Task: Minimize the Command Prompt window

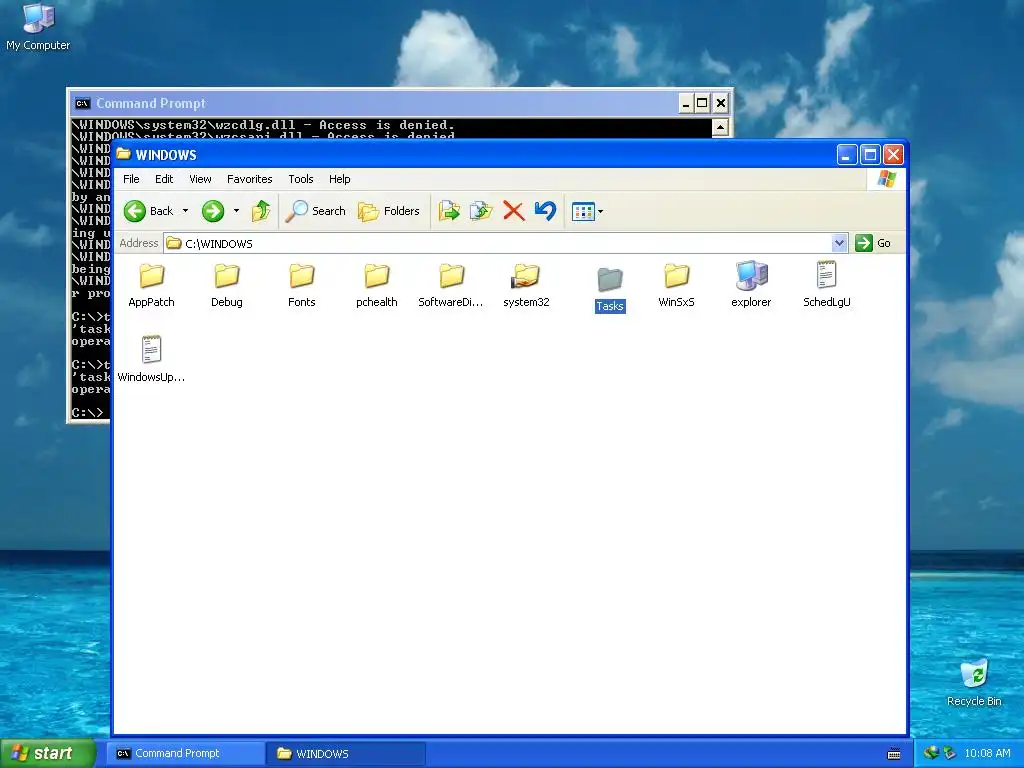Action: [686, 103]
